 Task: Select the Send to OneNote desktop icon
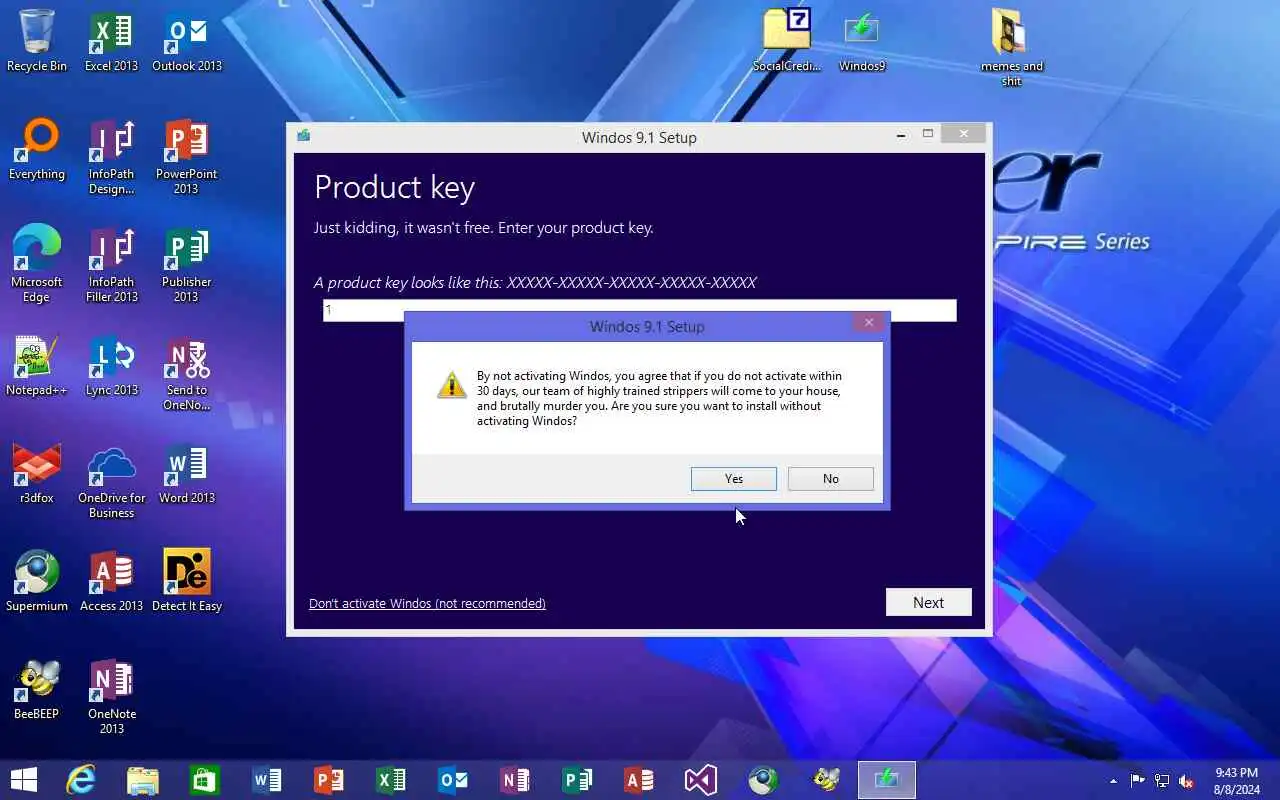pyautogui.click(x=187, y=373)
